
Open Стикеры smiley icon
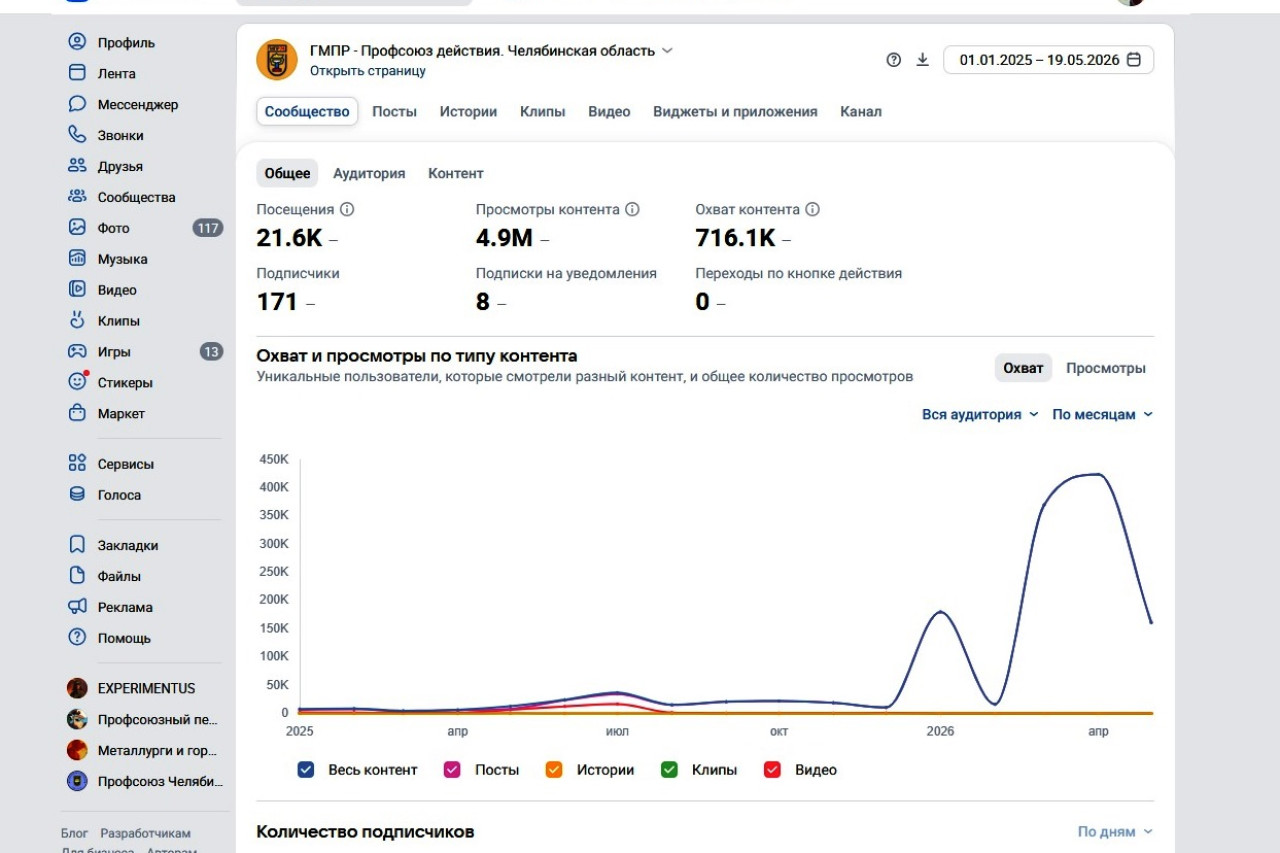[77, 382]
